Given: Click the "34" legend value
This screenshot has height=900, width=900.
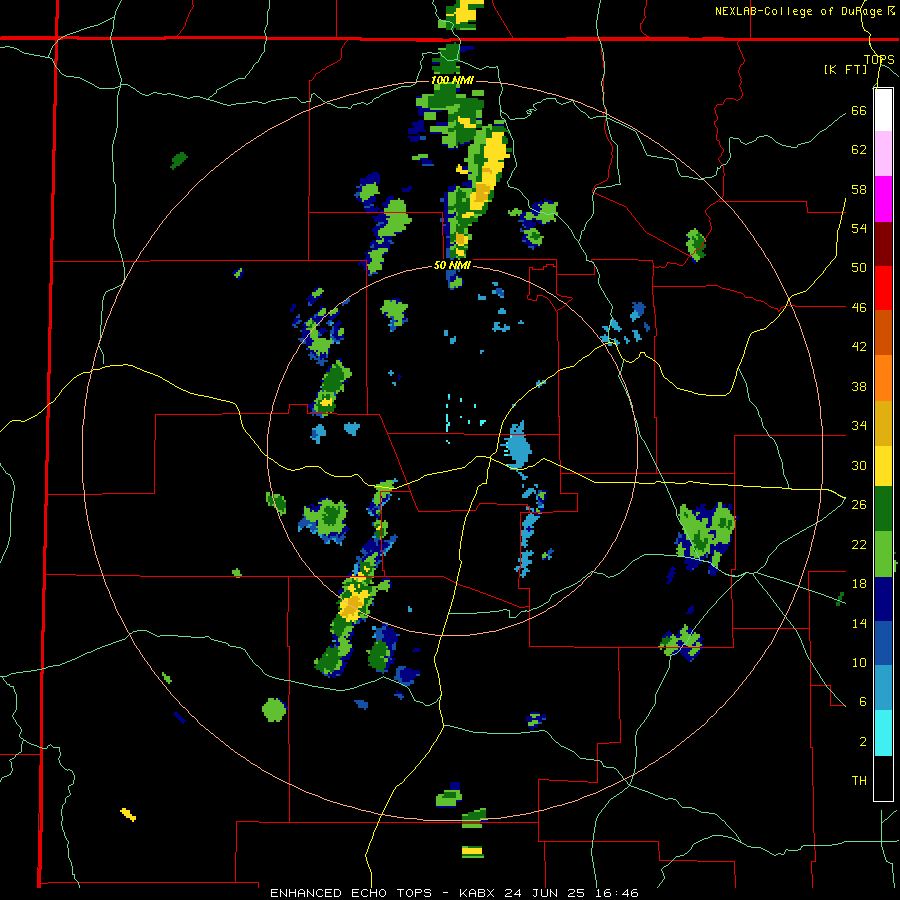Looking at the screenshot, I should pos(859,426).
